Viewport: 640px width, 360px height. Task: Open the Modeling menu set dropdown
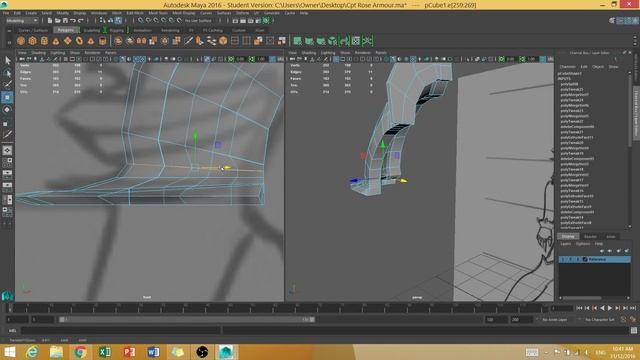coord(22,20)
